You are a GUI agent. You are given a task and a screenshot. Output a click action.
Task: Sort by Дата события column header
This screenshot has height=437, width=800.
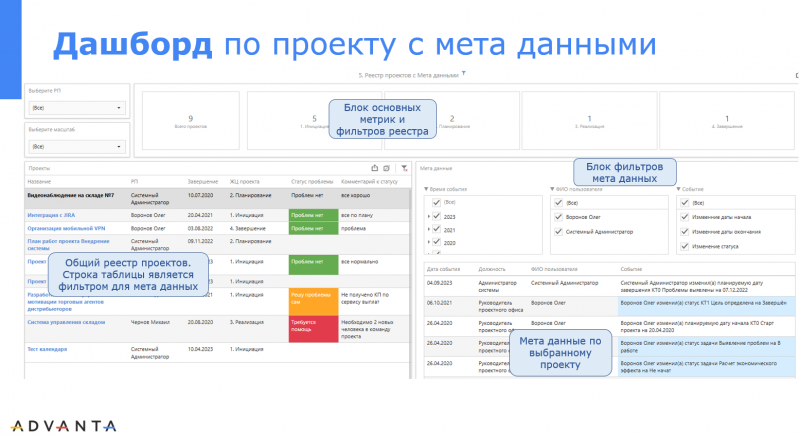(442, 269)
